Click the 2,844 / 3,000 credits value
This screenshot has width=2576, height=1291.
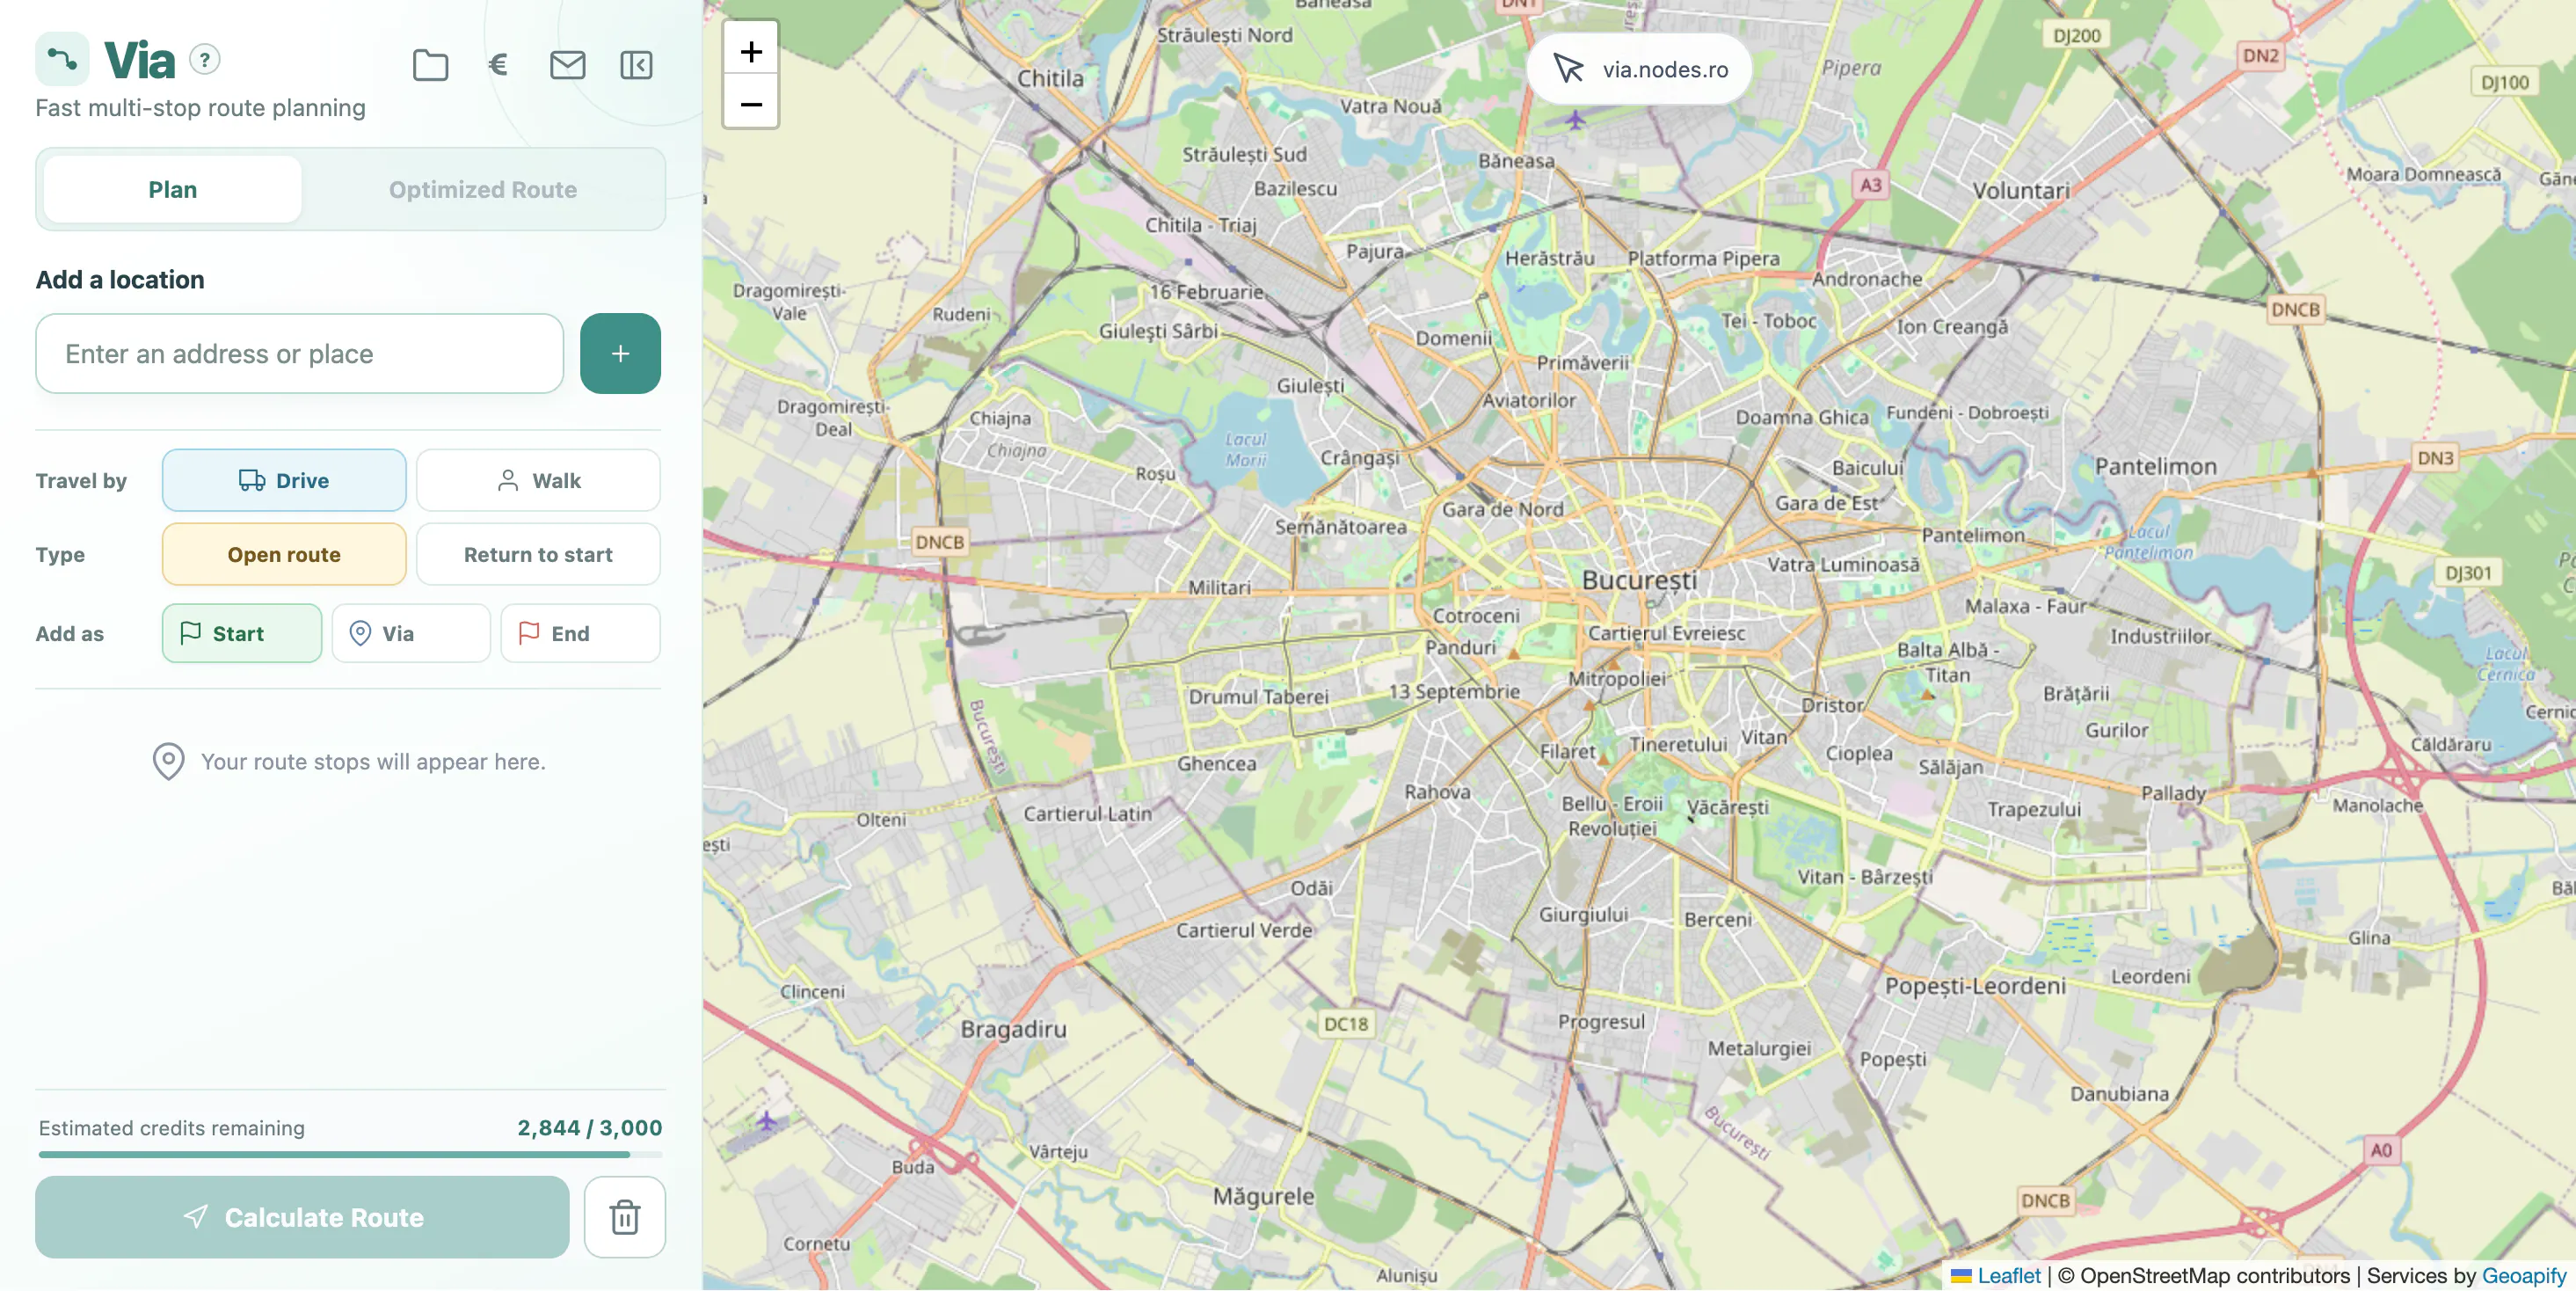click(x=589, y=1127)
